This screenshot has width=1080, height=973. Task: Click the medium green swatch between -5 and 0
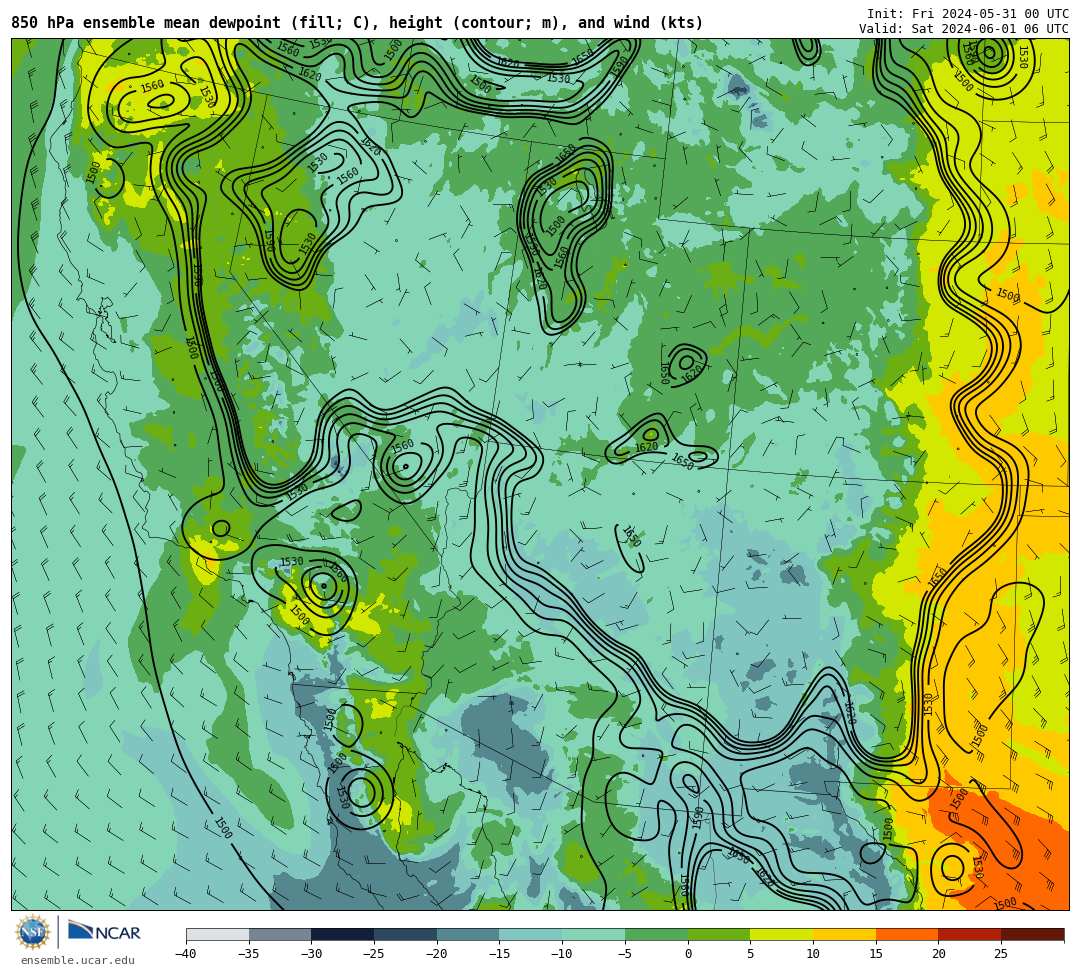656,934
